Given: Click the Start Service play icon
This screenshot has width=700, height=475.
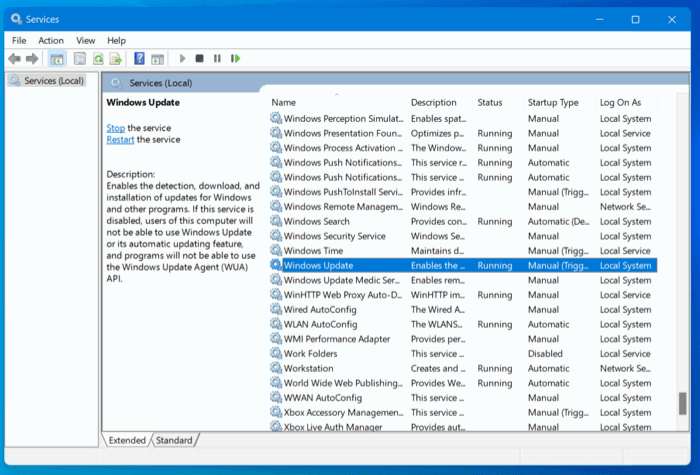Looking at the screenshot, I should [x=182, y=58].
